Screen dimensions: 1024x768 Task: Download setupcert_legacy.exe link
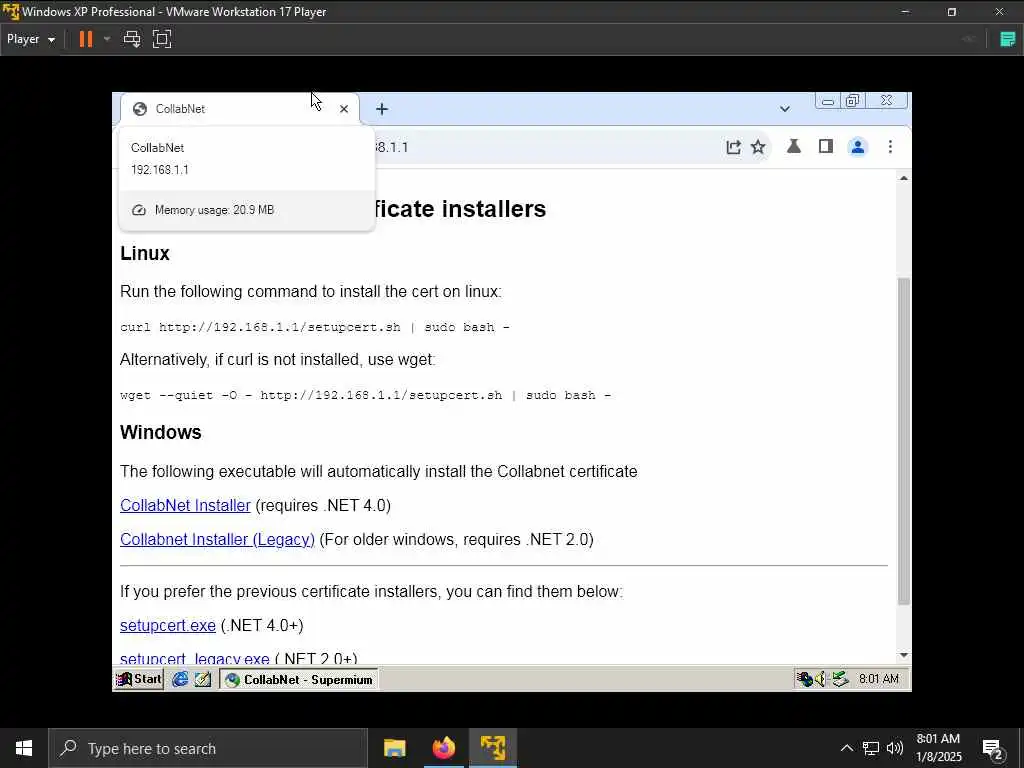195,658
